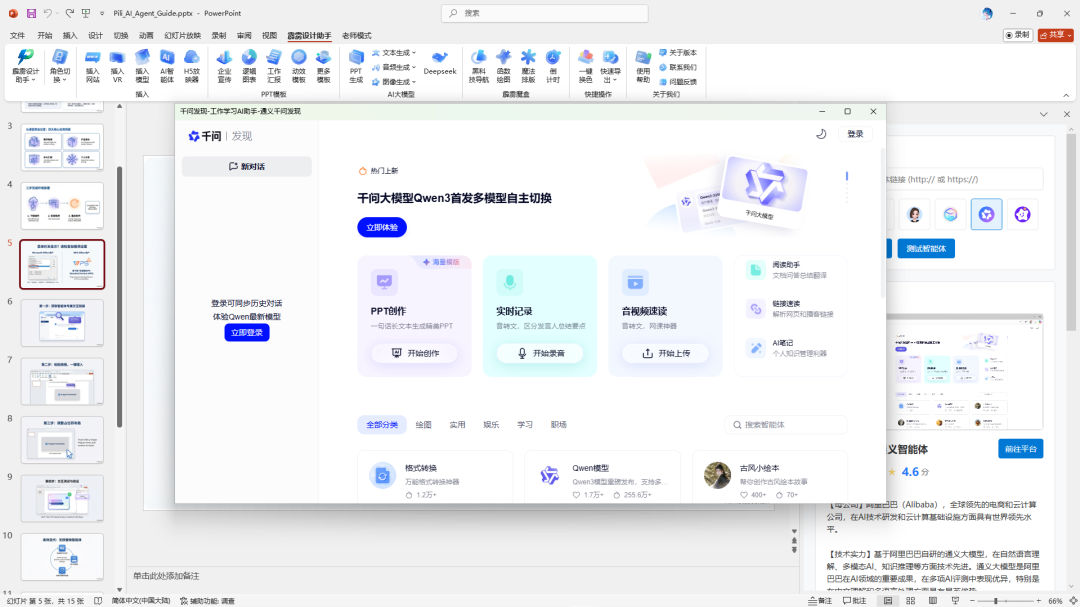Switch to the 插入 ribbon tab
Screen dimensions: 1080x607
(70, 35)
